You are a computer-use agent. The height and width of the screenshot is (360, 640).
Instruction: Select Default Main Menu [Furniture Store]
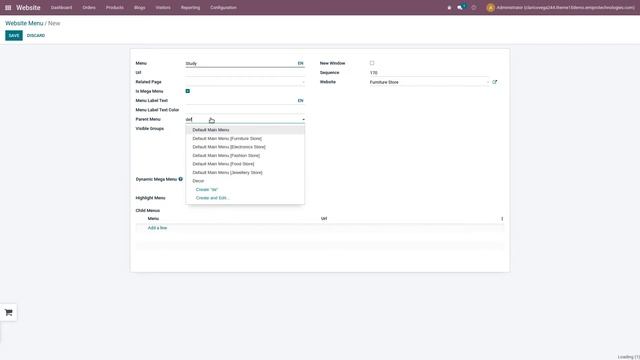[245, 138]
